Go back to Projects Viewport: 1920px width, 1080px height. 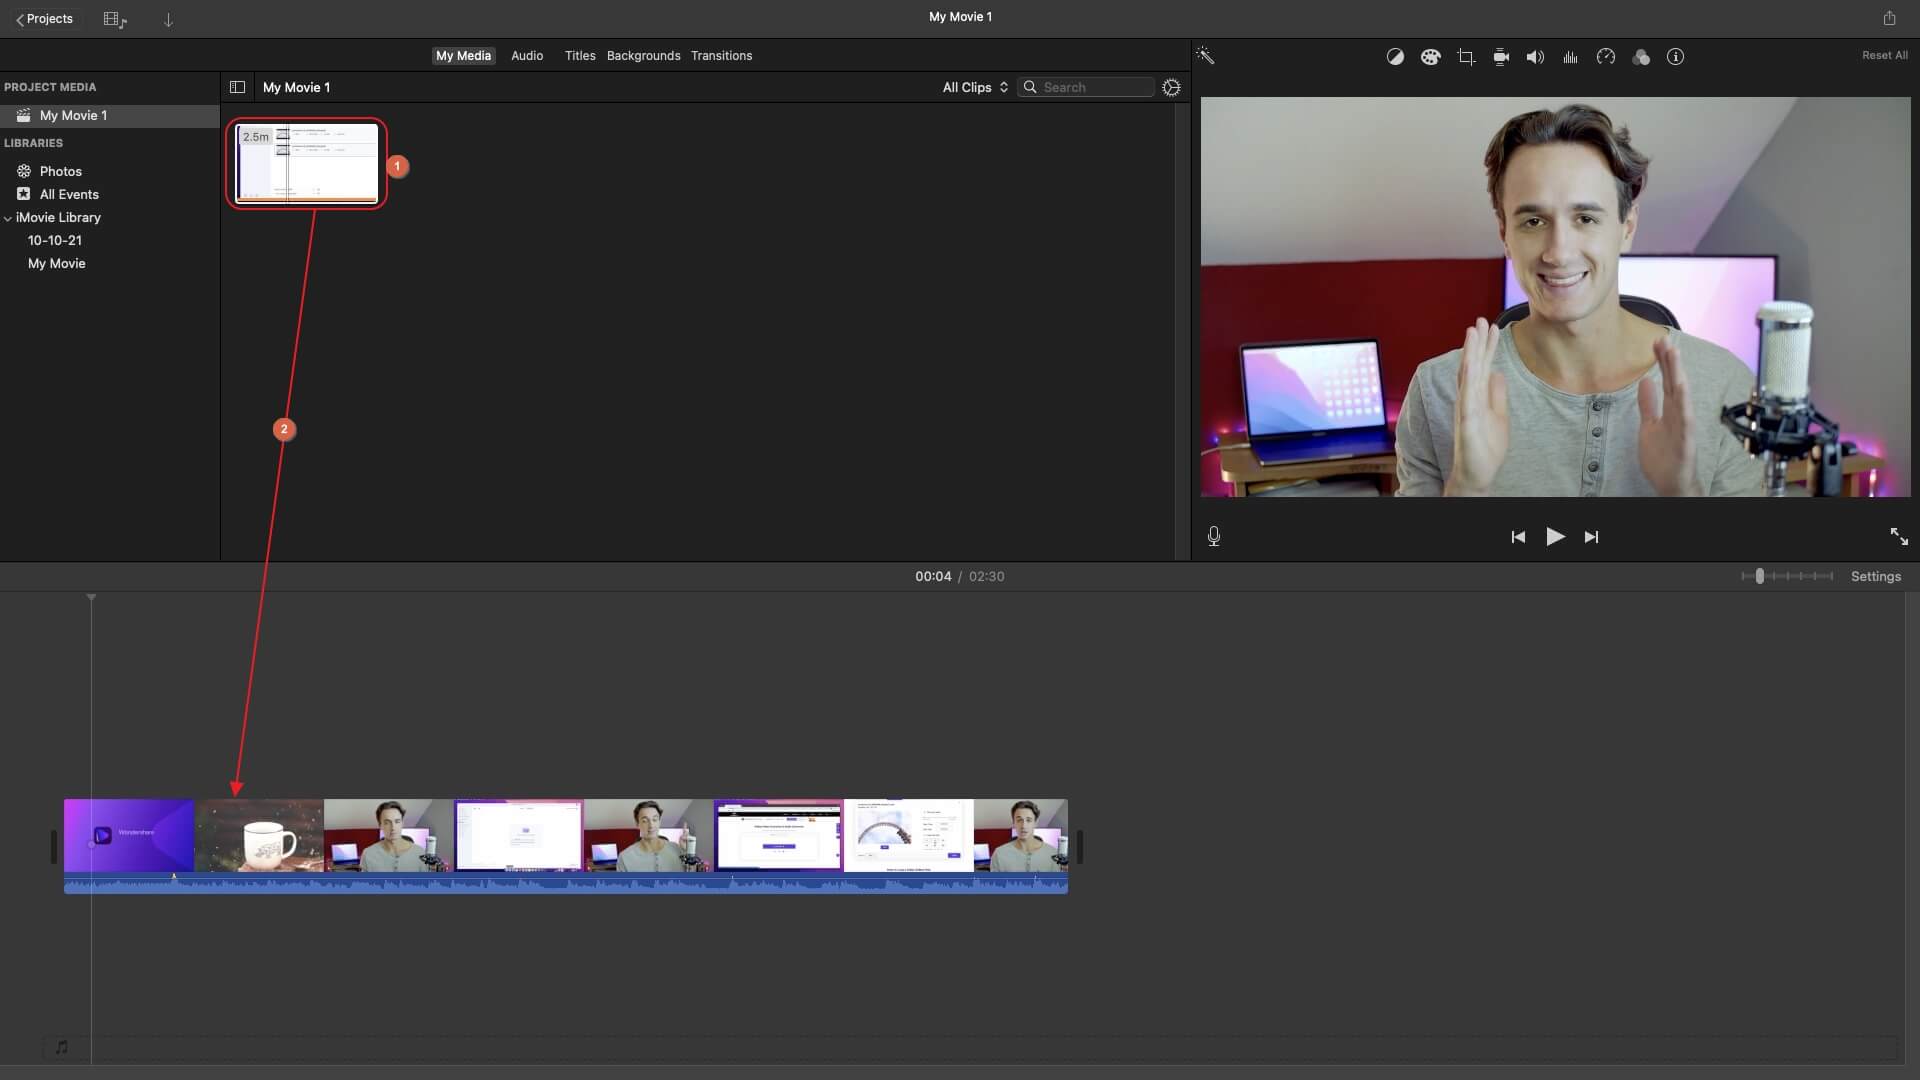44,19
